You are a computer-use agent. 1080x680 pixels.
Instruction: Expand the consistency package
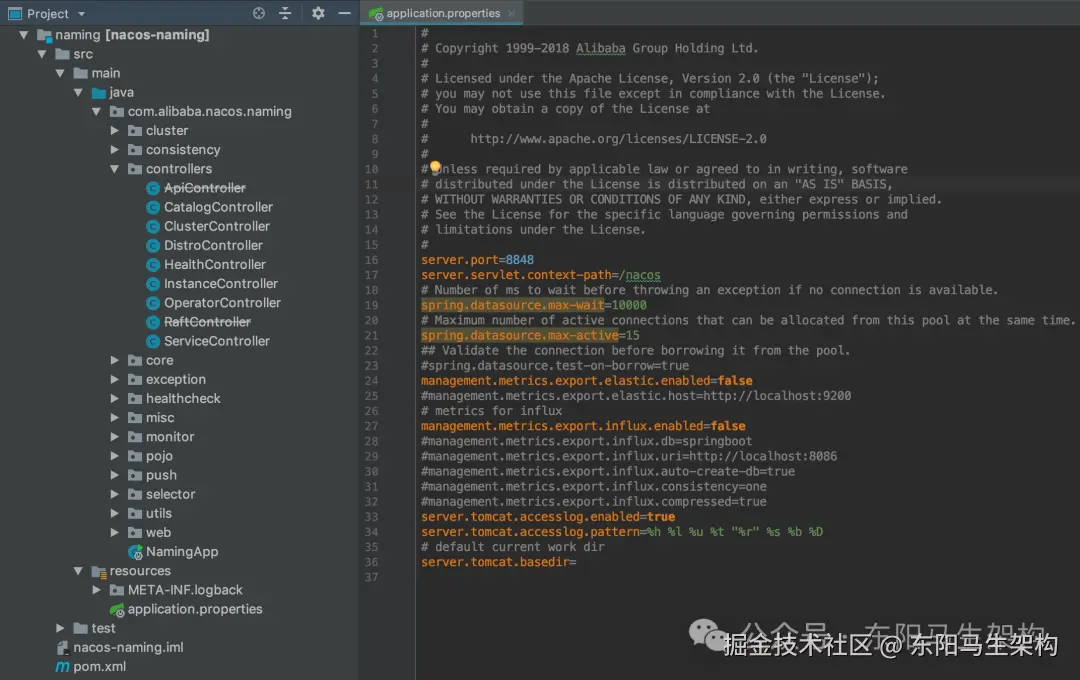point(114,150)
